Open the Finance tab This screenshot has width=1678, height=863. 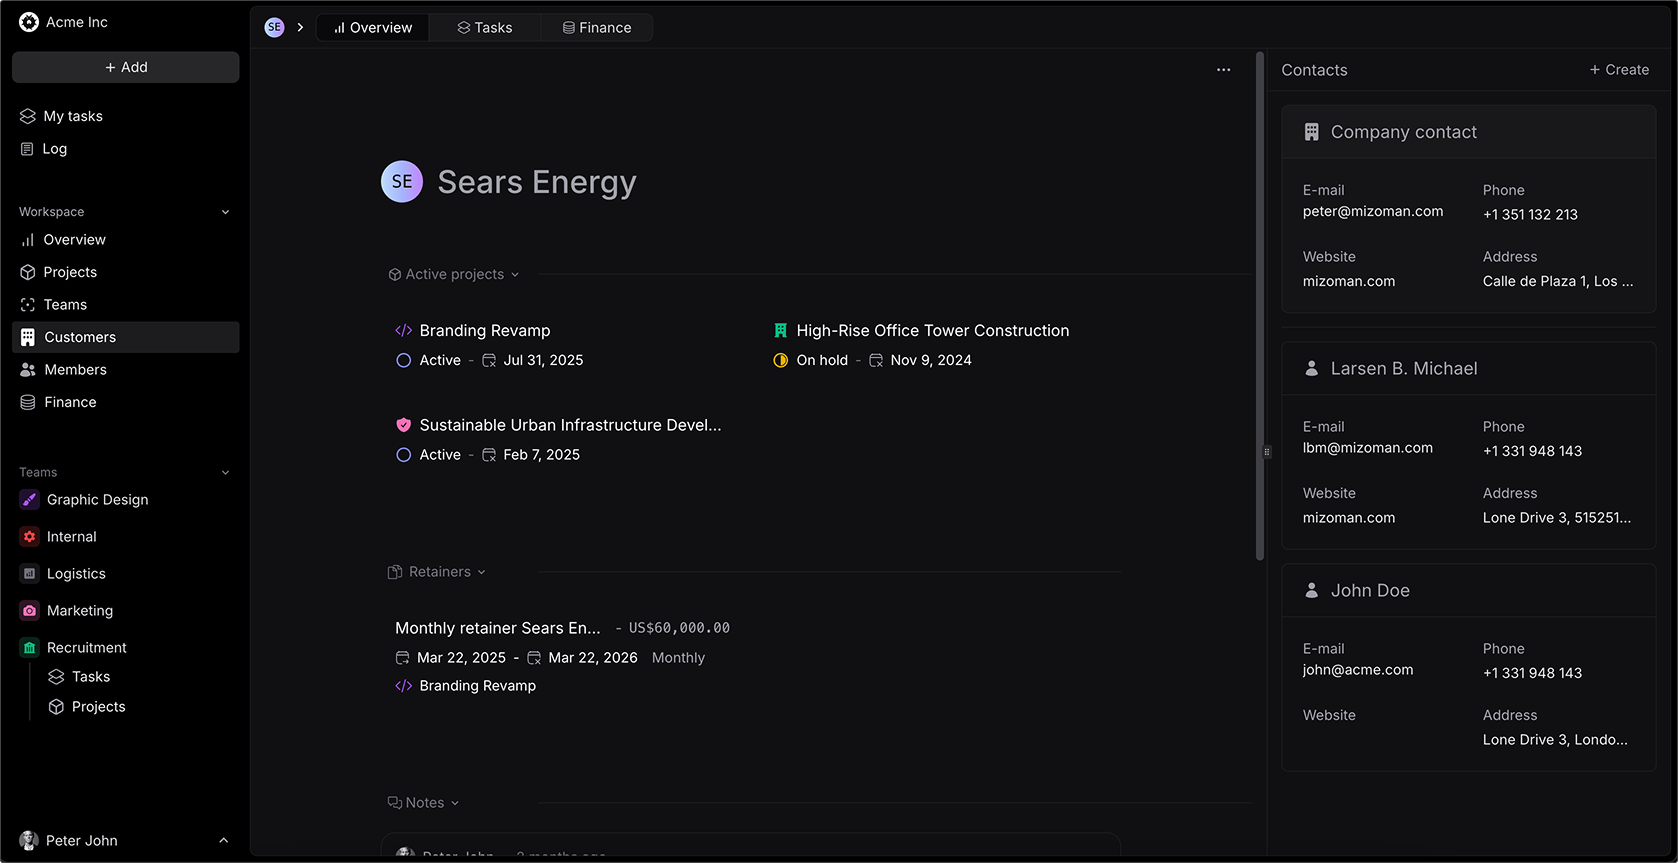pyautogui.click(x=597, y=28)
